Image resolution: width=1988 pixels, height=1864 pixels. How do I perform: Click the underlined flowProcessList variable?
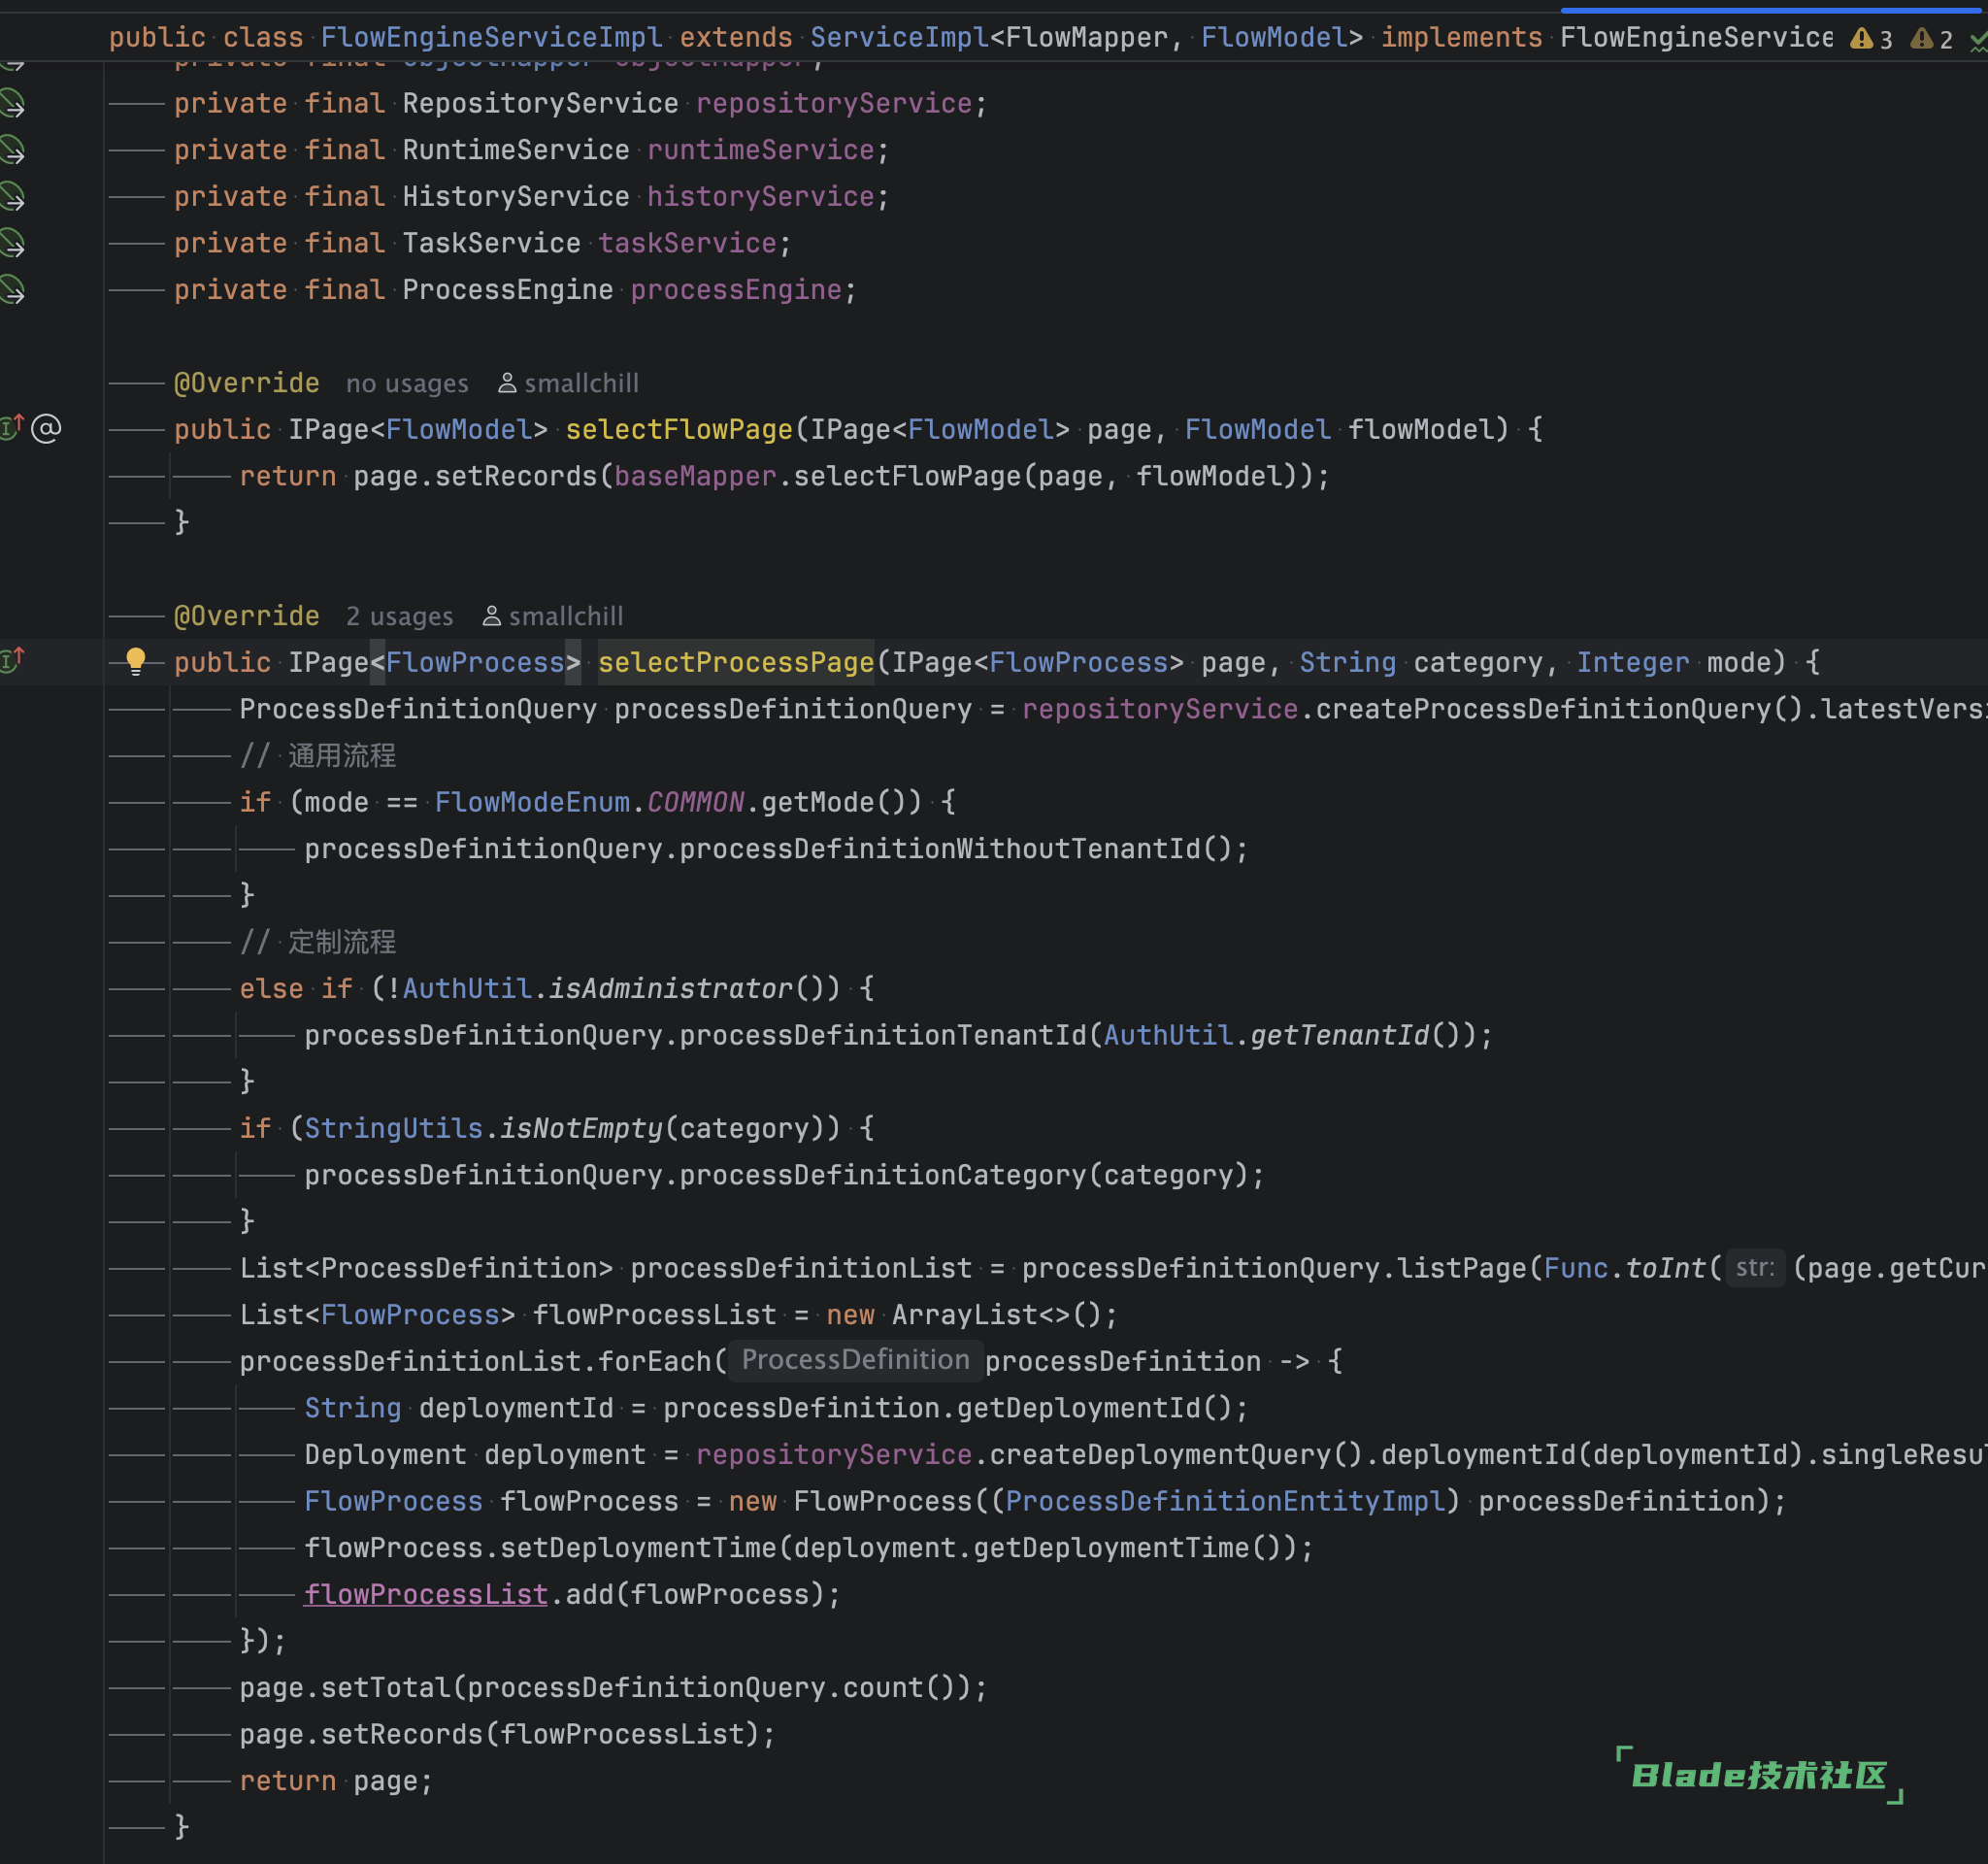pos(426,1594)
